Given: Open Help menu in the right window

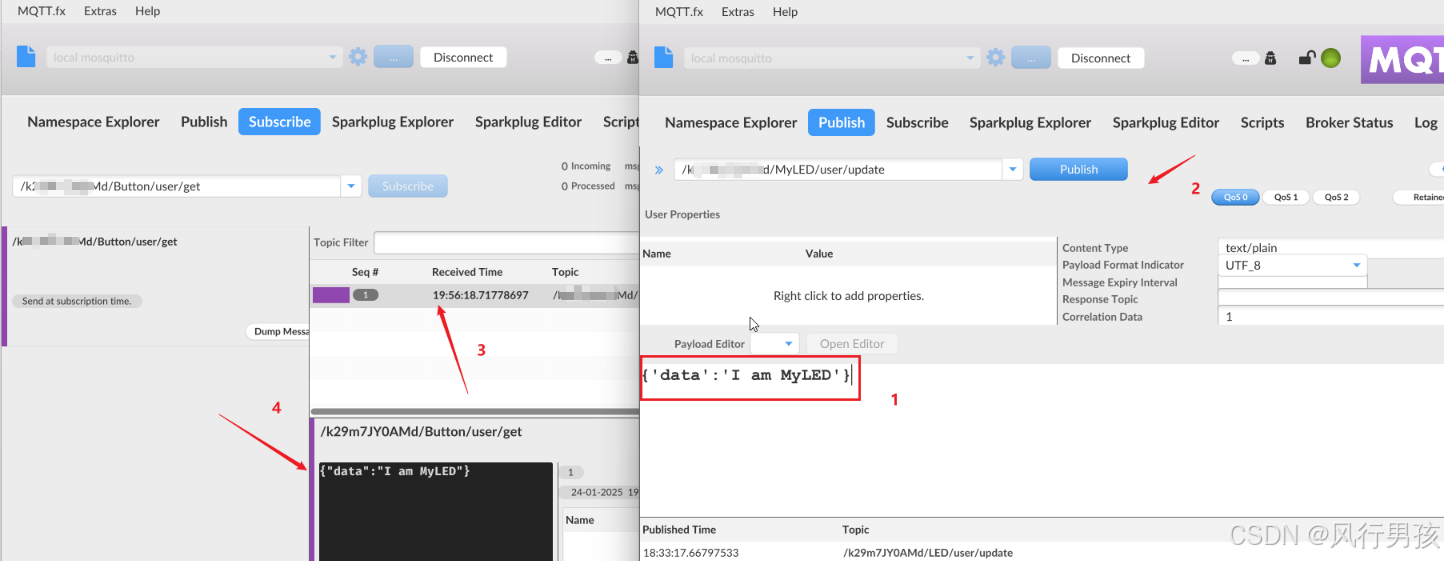Looking at the screenshot, I should (785, 11).
